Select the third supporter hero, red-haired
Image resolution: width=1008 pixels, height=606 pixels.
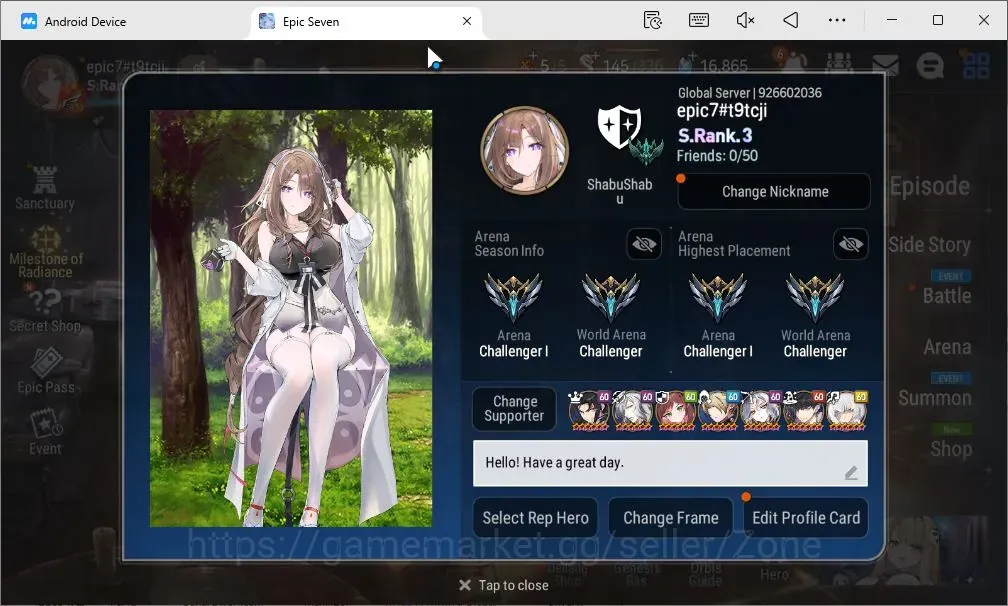(675, 411)
